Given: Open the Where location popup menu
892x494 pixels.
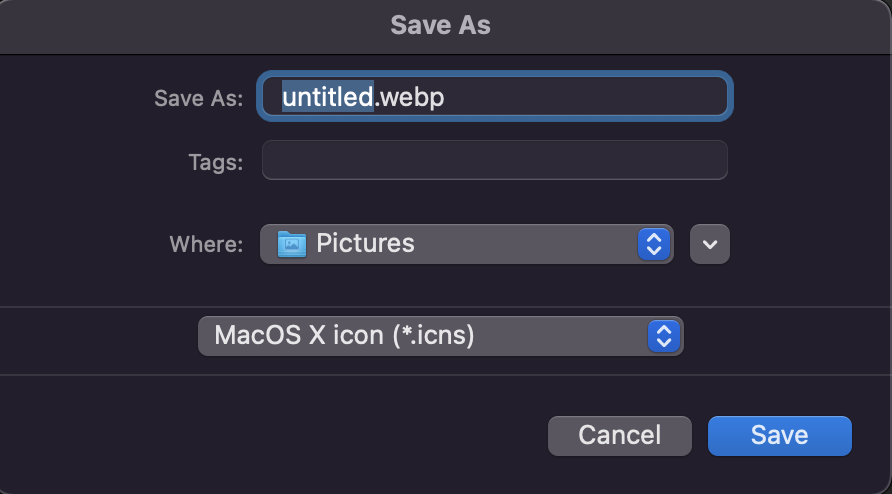Looking at the screenshot, I should pos(466,244).
